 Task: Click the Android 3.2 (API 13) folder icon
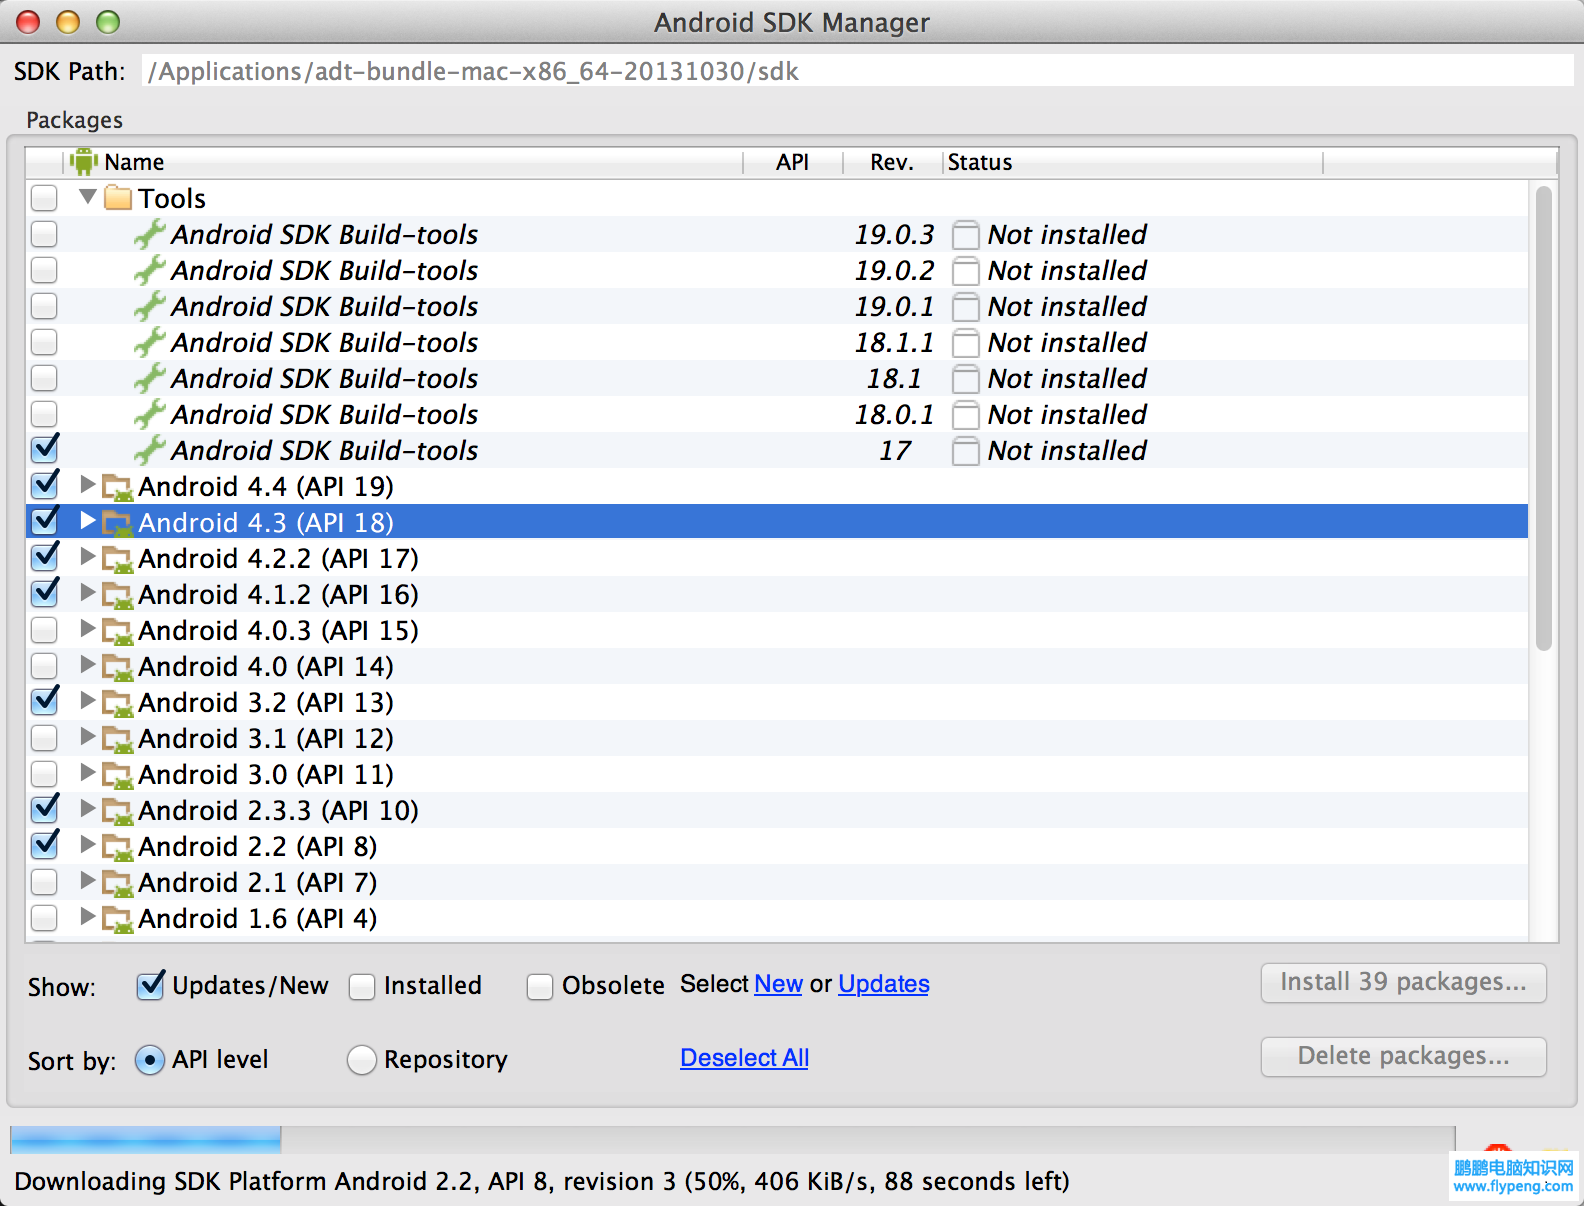click(x=118, y=703)
